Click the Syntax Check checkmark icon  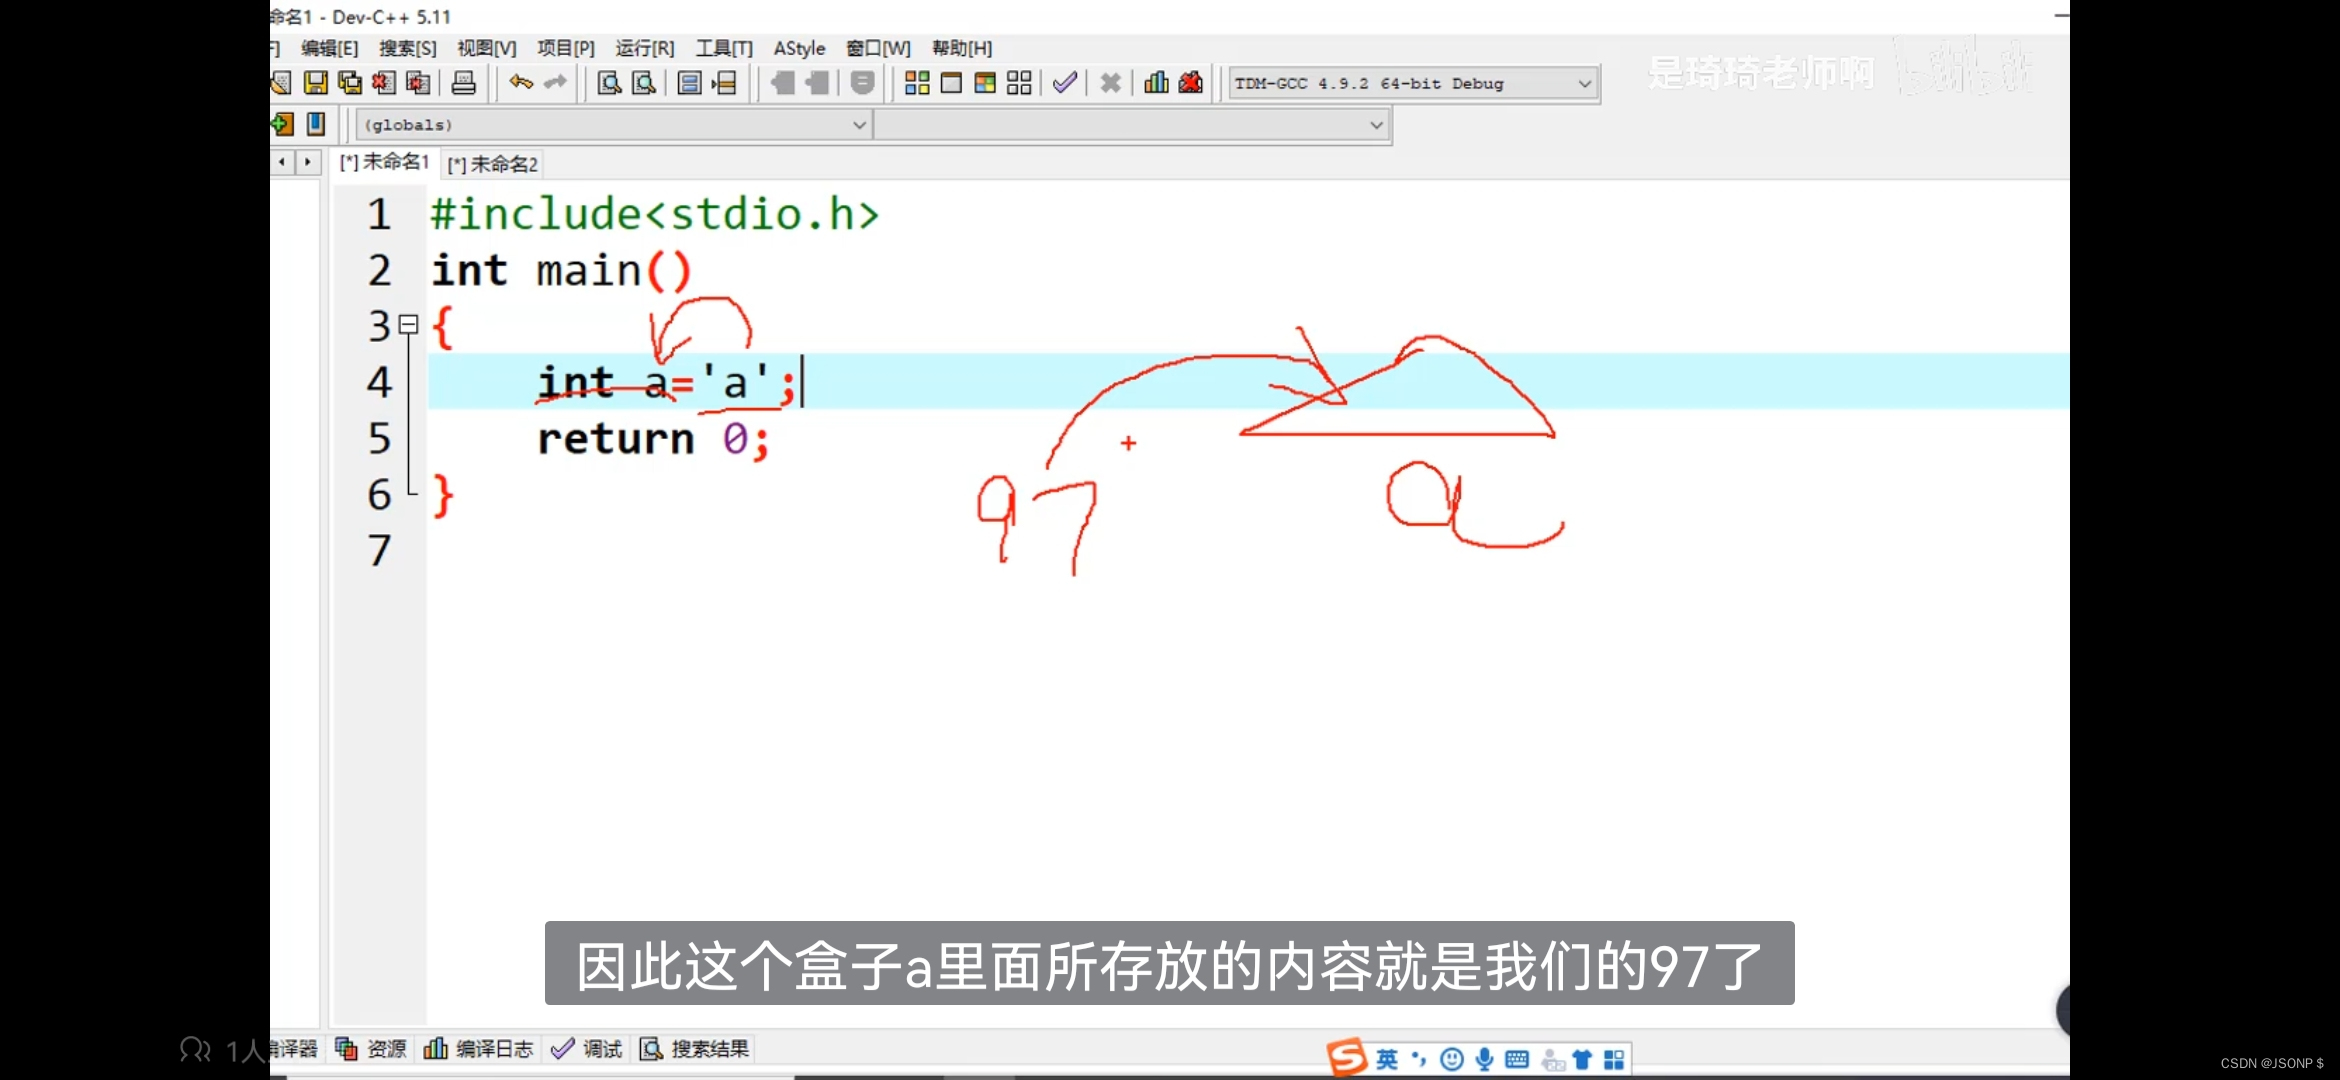(1065, 83)
